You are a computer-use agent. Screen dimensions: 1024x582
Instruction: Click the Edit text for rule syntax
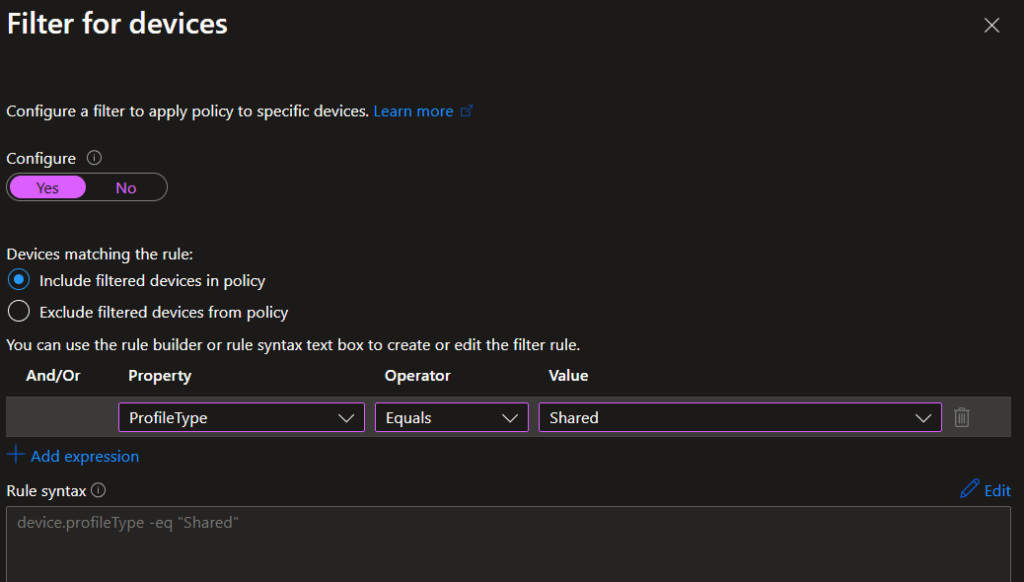997,490
